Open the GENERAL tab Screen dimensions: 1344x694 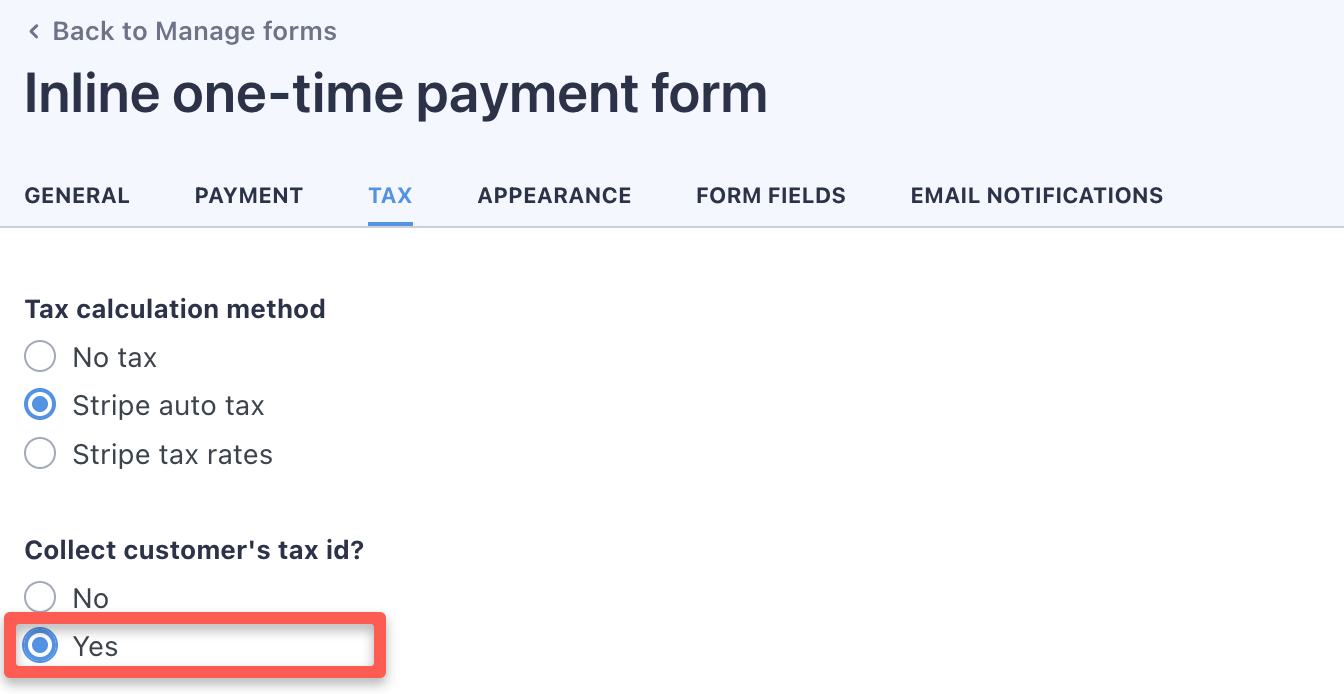77,196
